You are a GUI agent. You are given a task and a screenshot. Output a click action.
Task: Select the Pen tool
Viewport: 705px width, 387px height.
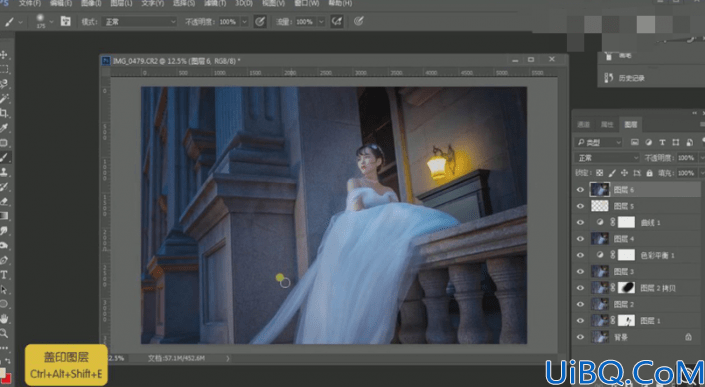coord(4,260)
